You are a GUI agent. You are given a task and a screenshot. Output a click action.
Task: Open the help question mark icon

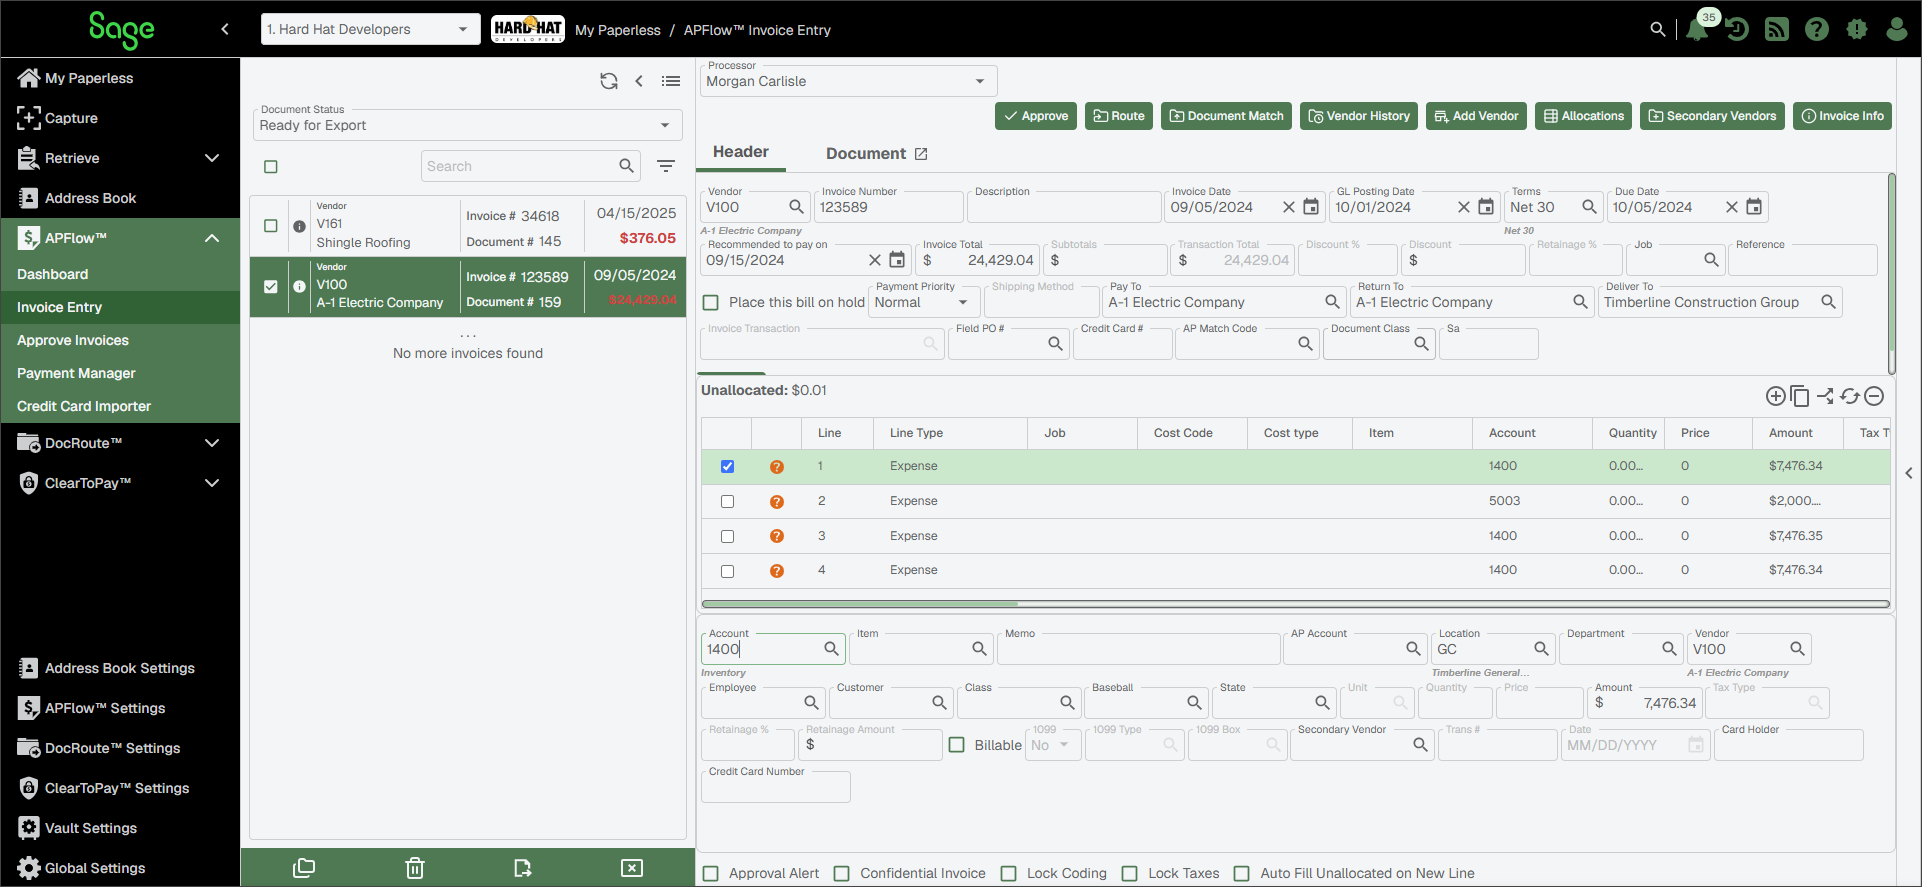tap(1817, 30)
